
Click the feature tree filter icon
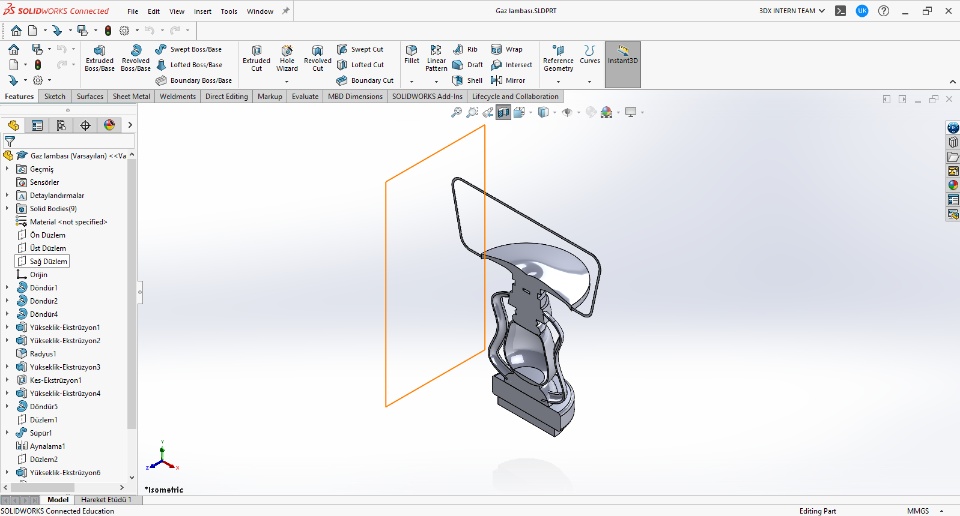point(9,141)
